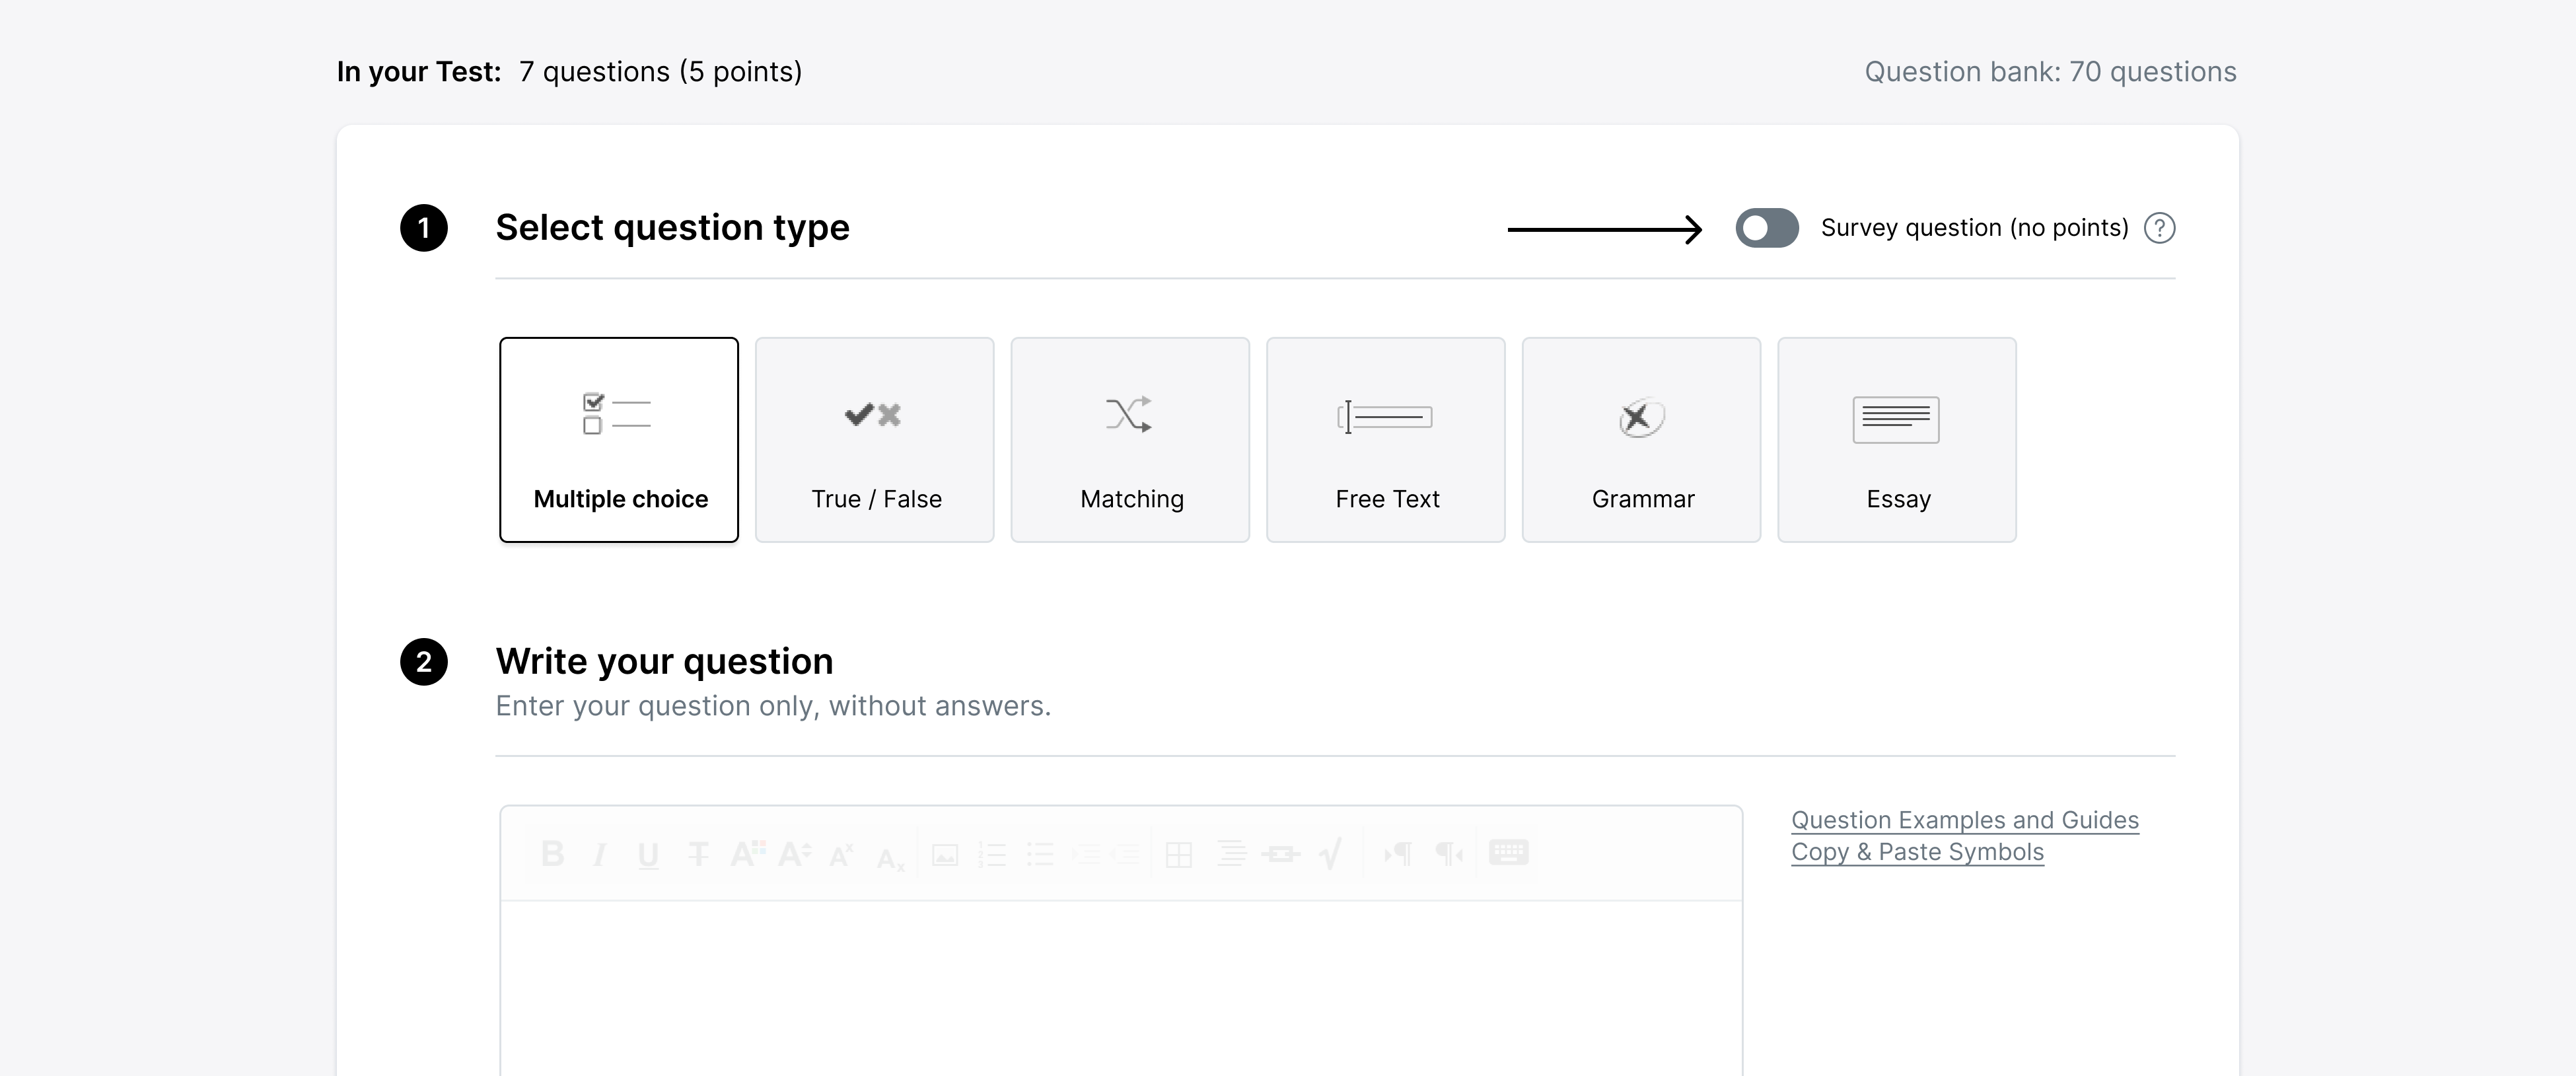Pick the Essay question type card
This screenshot has height=1076, width=2576.
coord(1897,440)
